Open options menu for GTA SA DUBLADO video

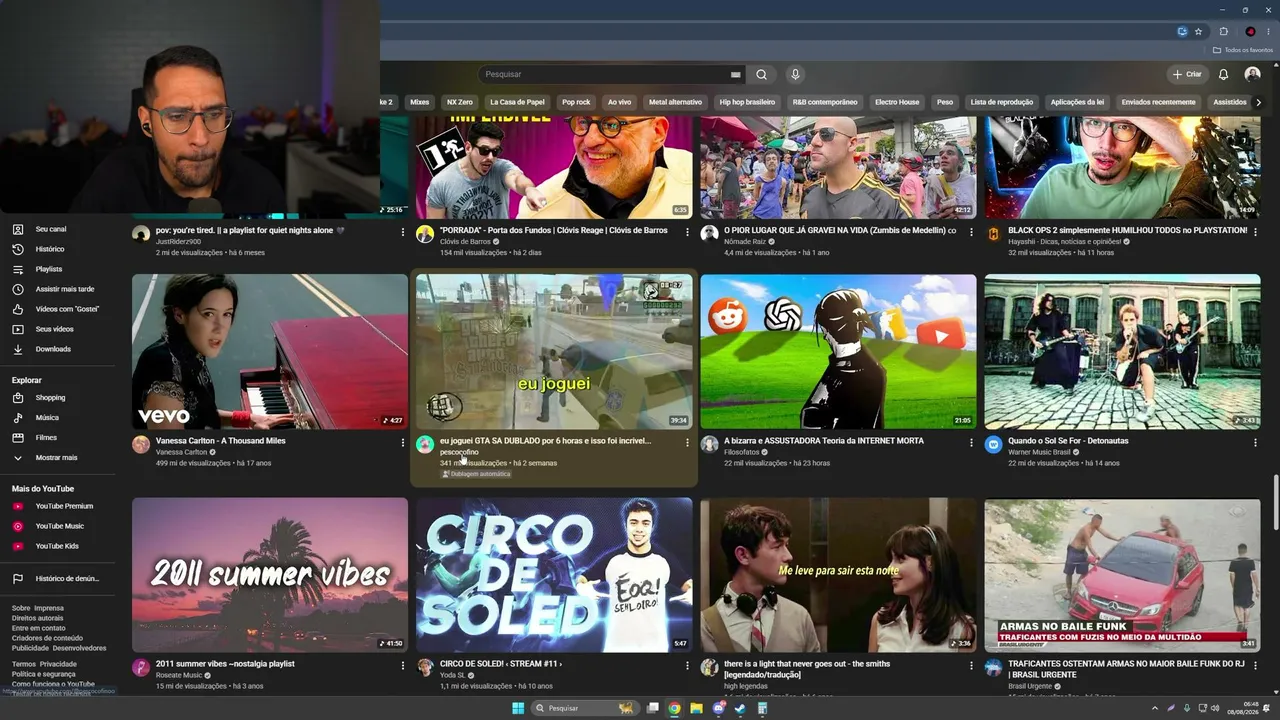tap(687, 442)
